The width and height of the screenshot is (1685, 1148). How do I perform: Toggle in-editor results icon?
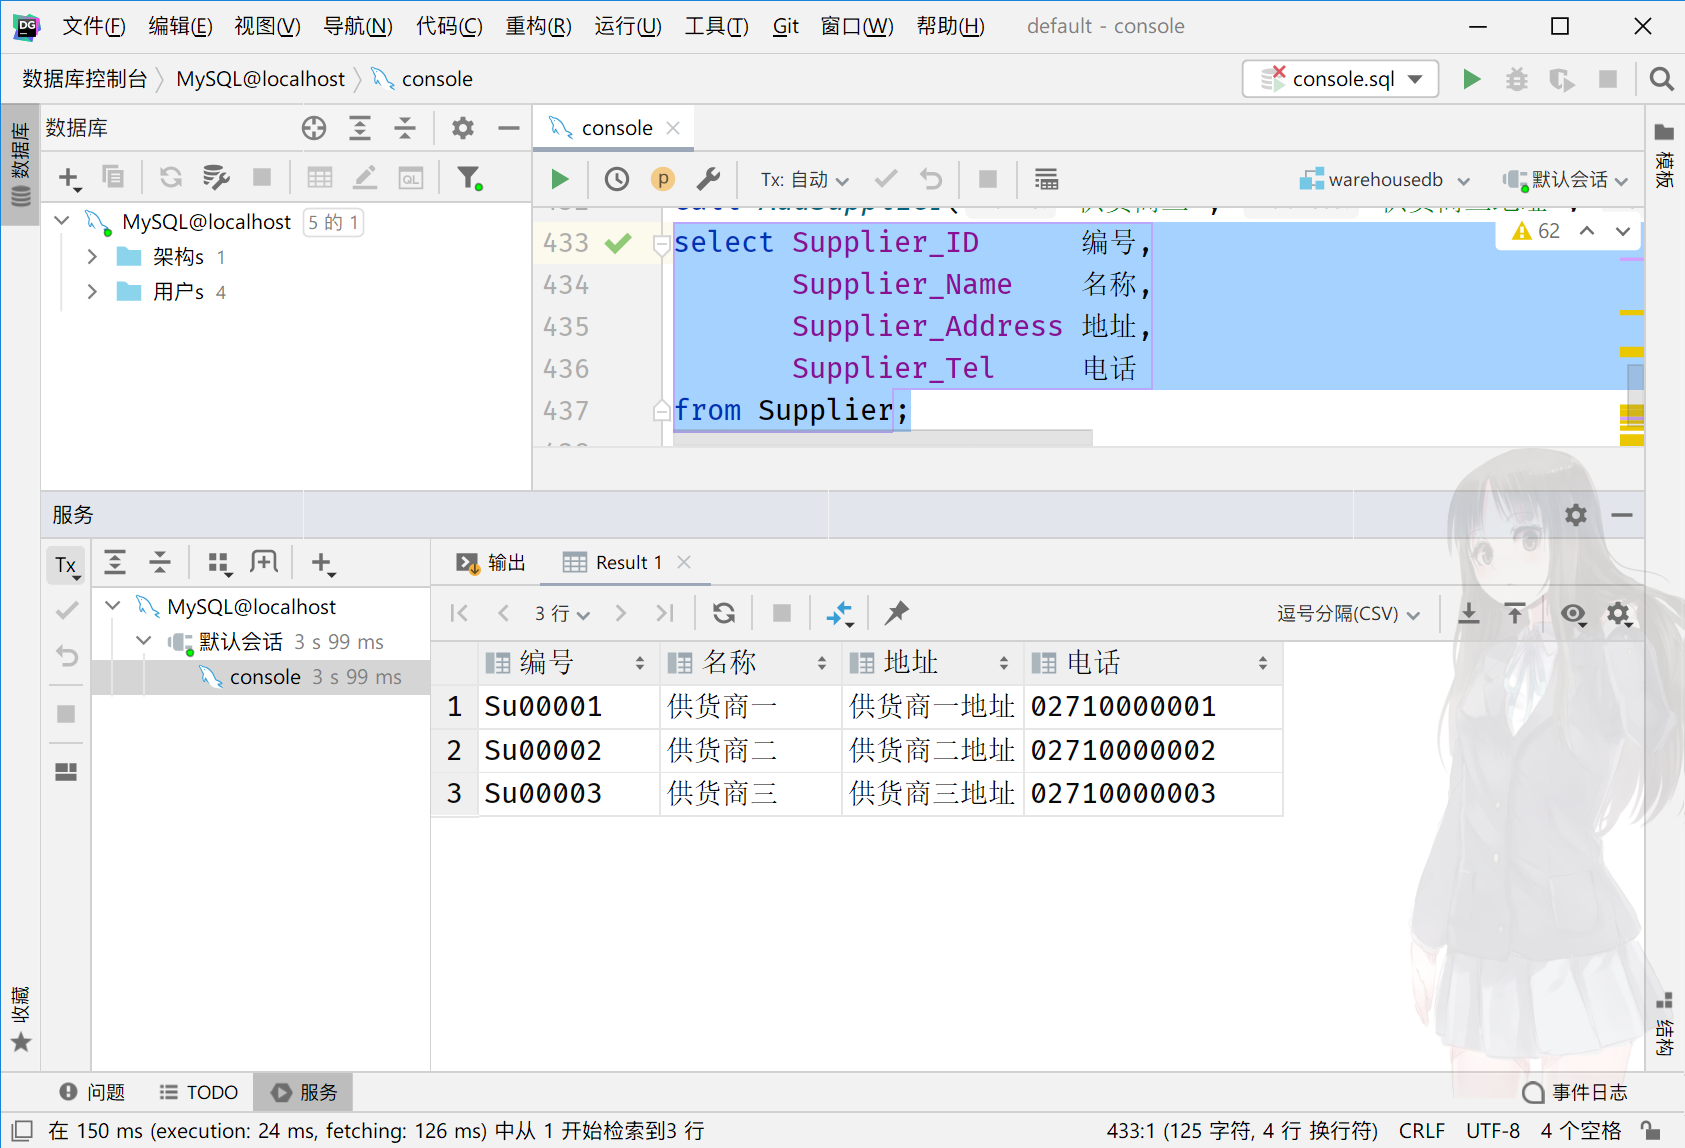pyautogui.click(x=1046, y=179)
